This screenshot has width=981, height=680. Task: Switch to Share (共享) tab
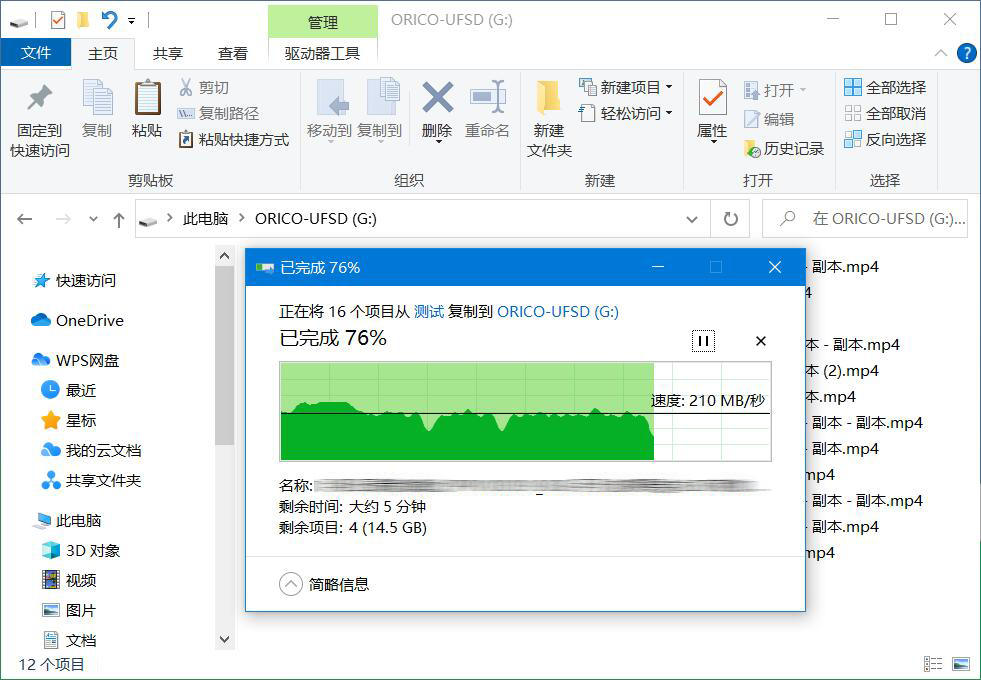point(168,53)
